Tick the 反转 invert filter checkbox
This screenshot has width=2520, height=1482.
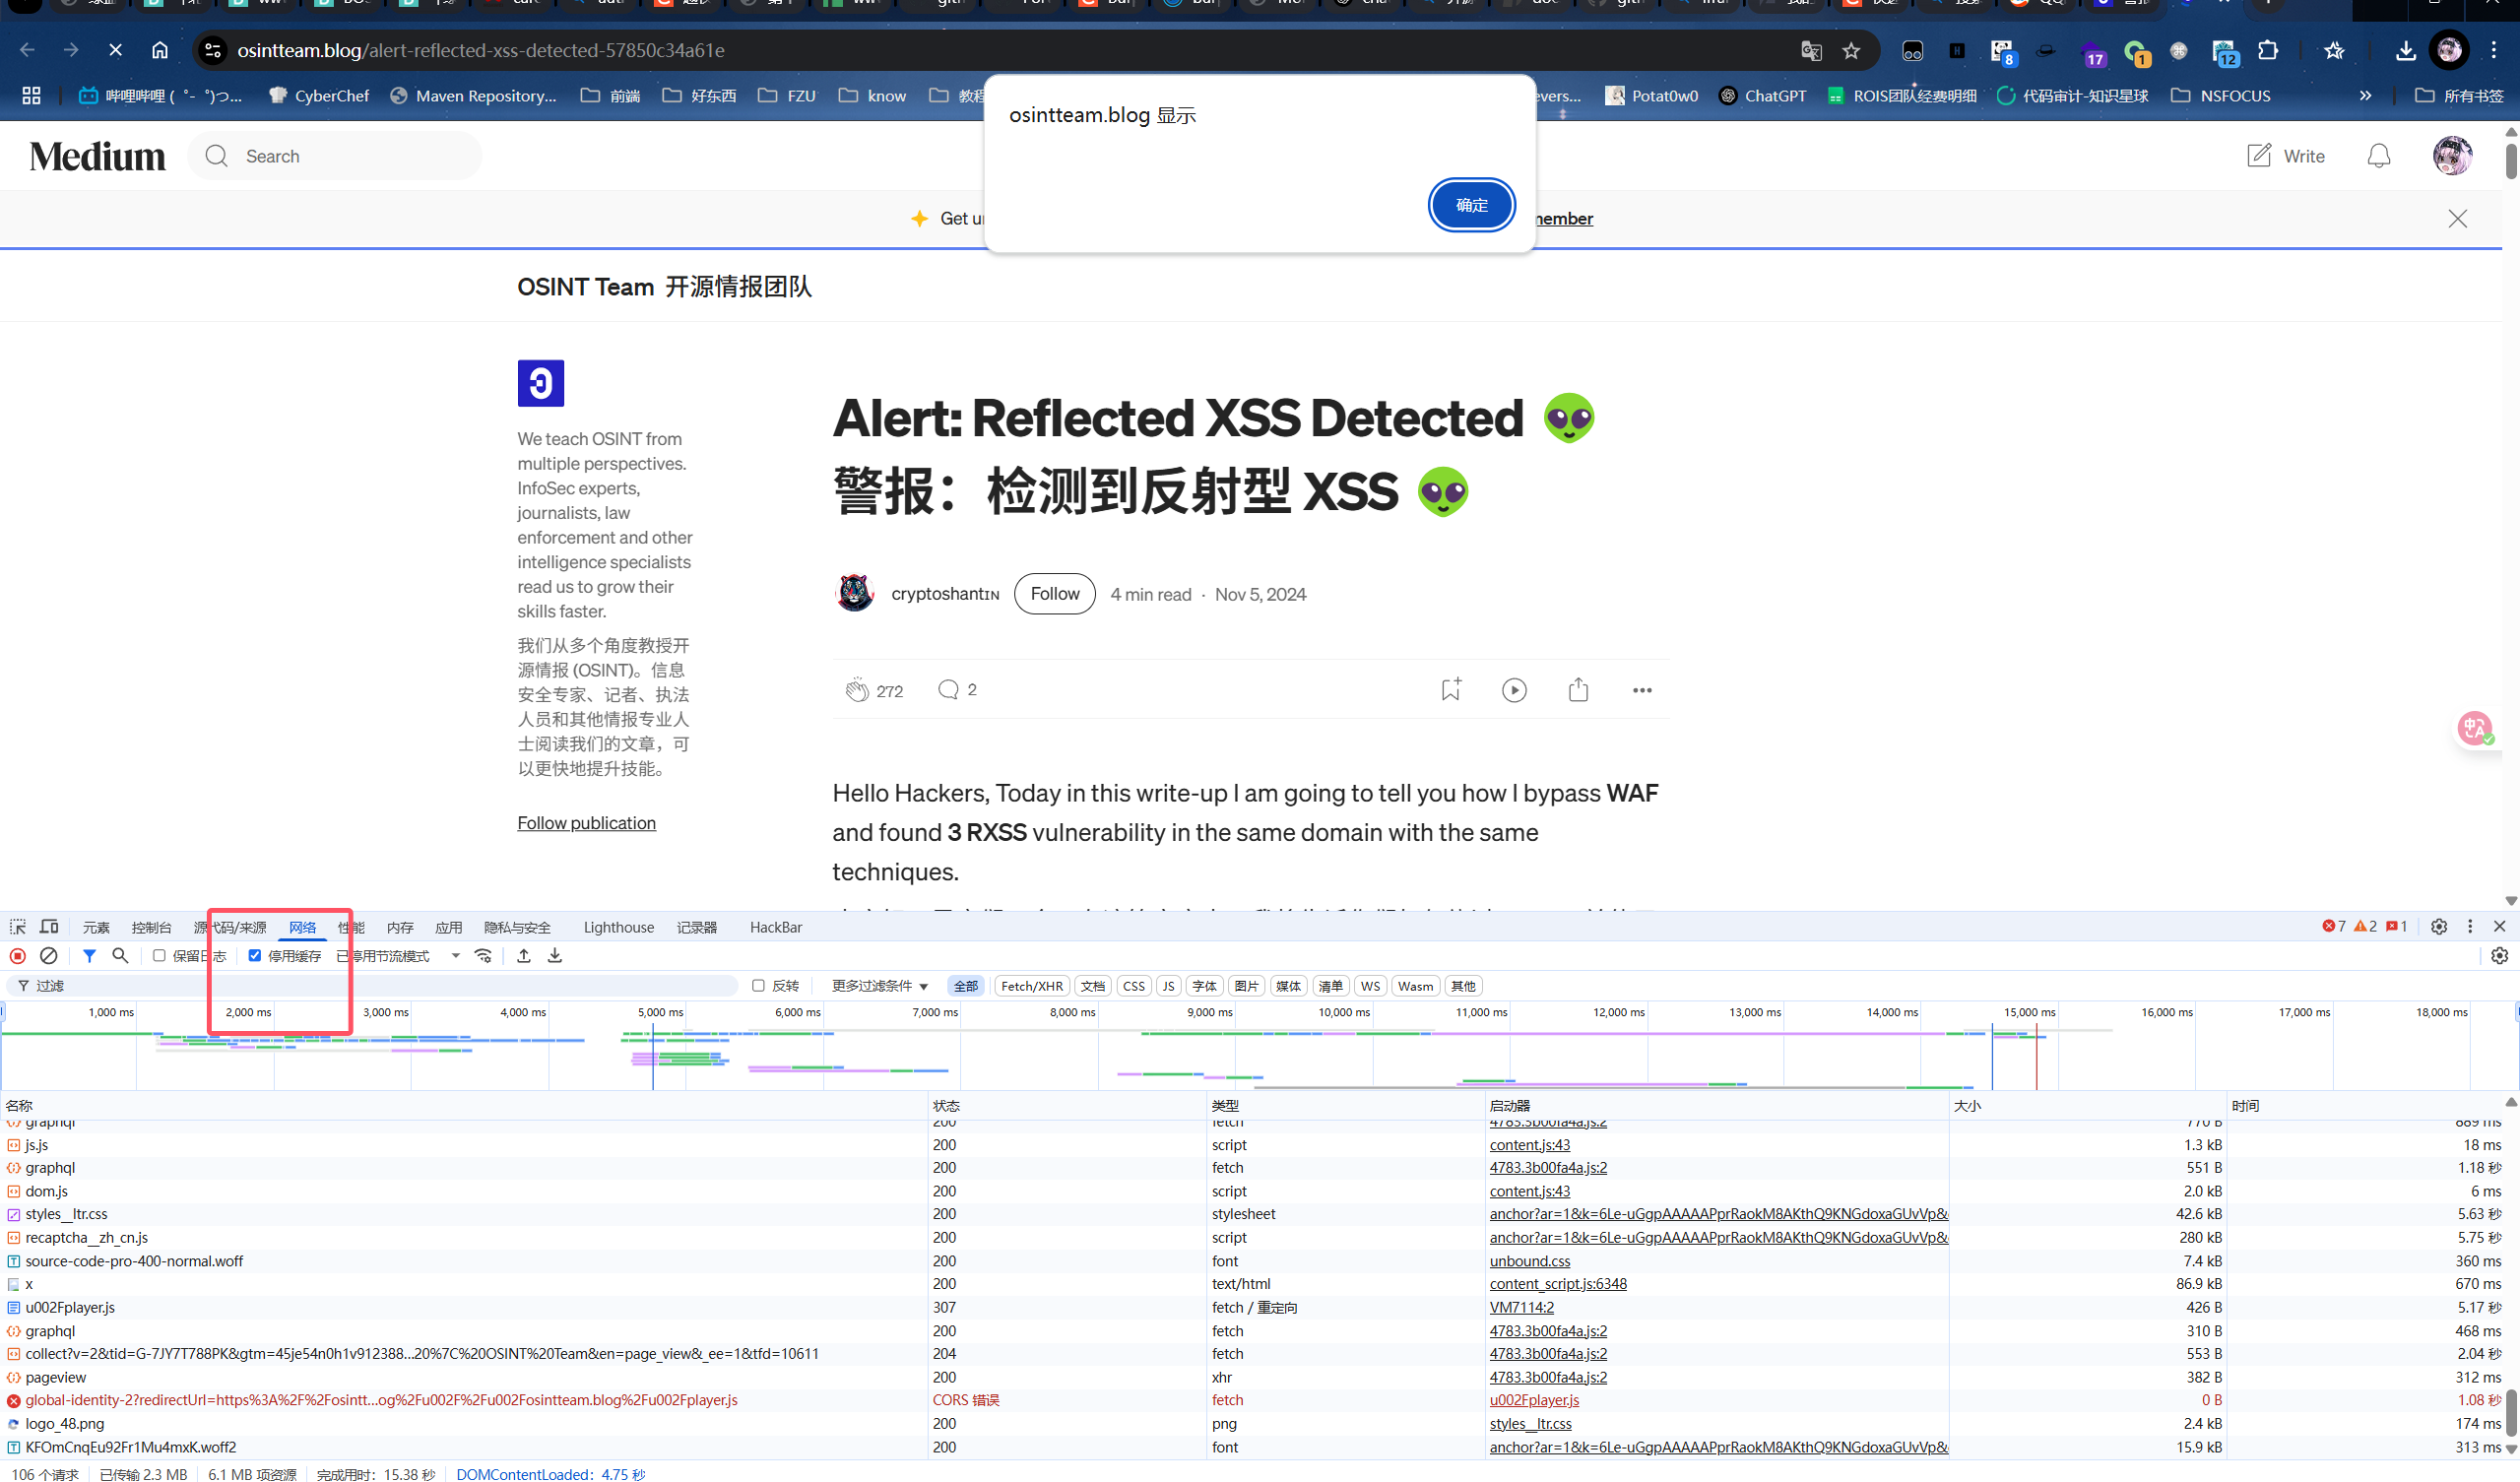[x=758, y=986]
